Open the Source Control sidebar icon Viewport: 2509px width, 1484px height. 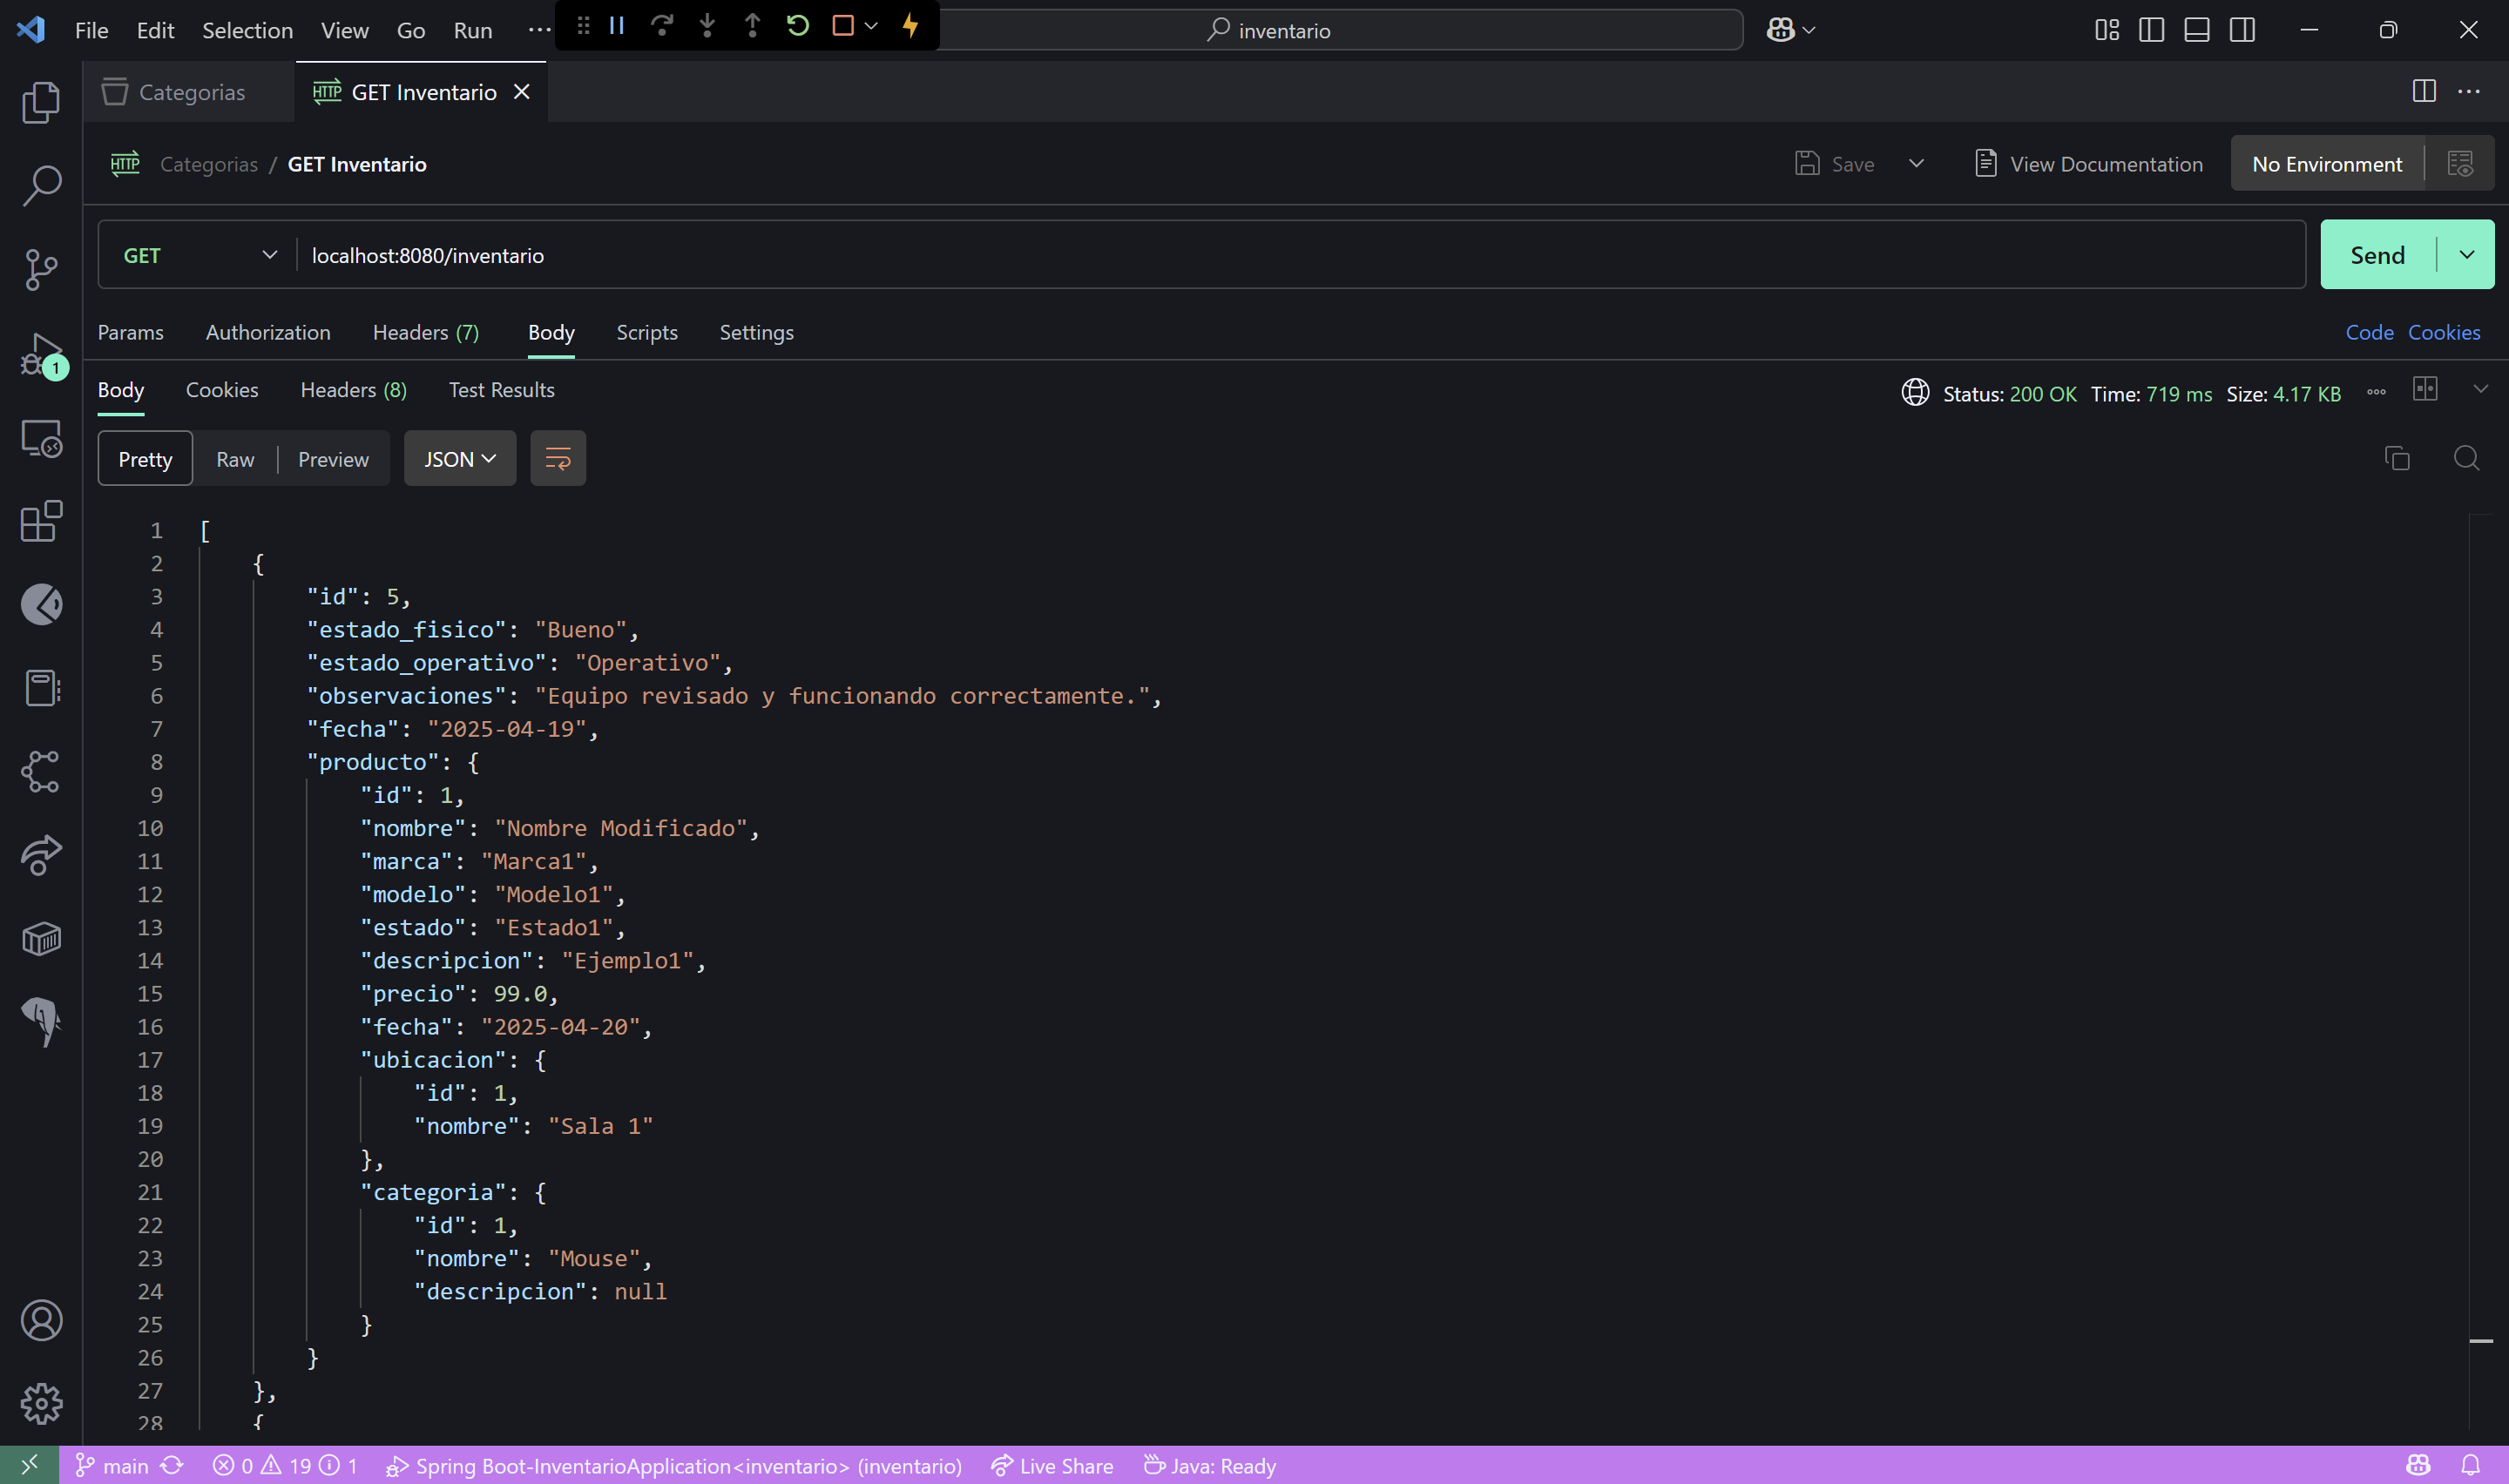pyautogui.click(x=41, y=269)
